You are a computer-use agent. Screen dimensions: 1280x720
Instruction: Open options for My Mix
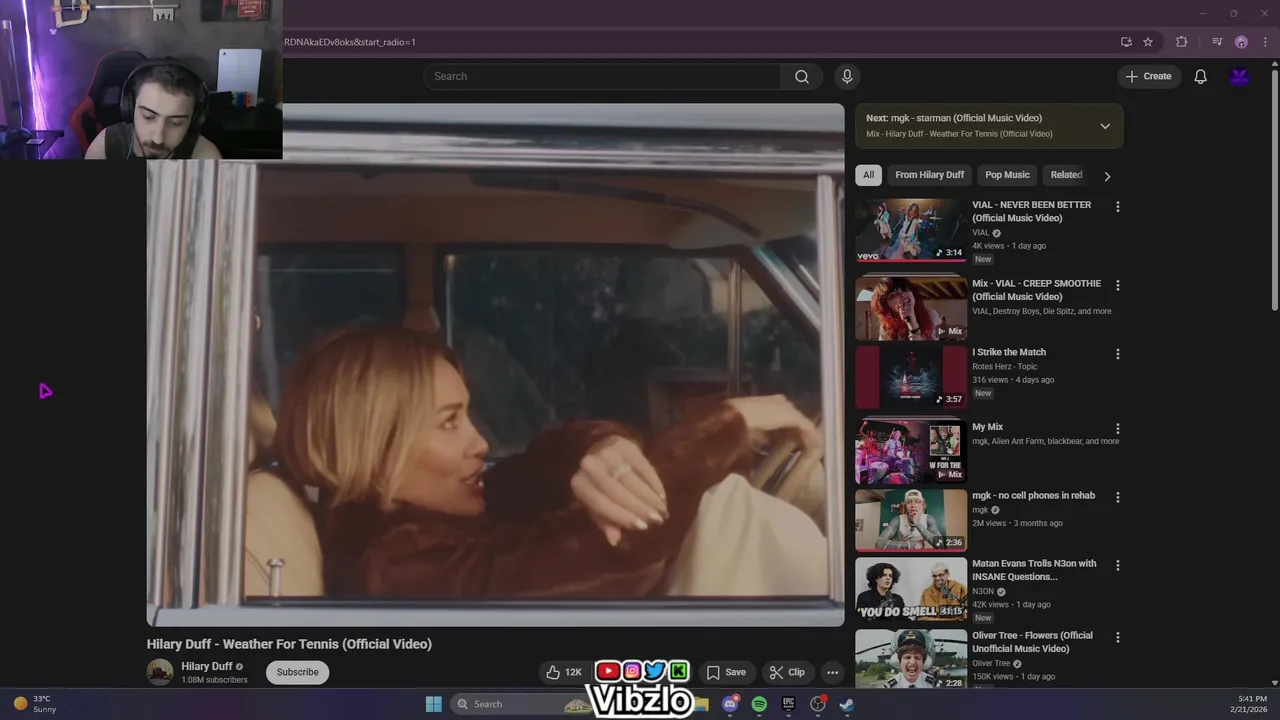[1118, 429]
